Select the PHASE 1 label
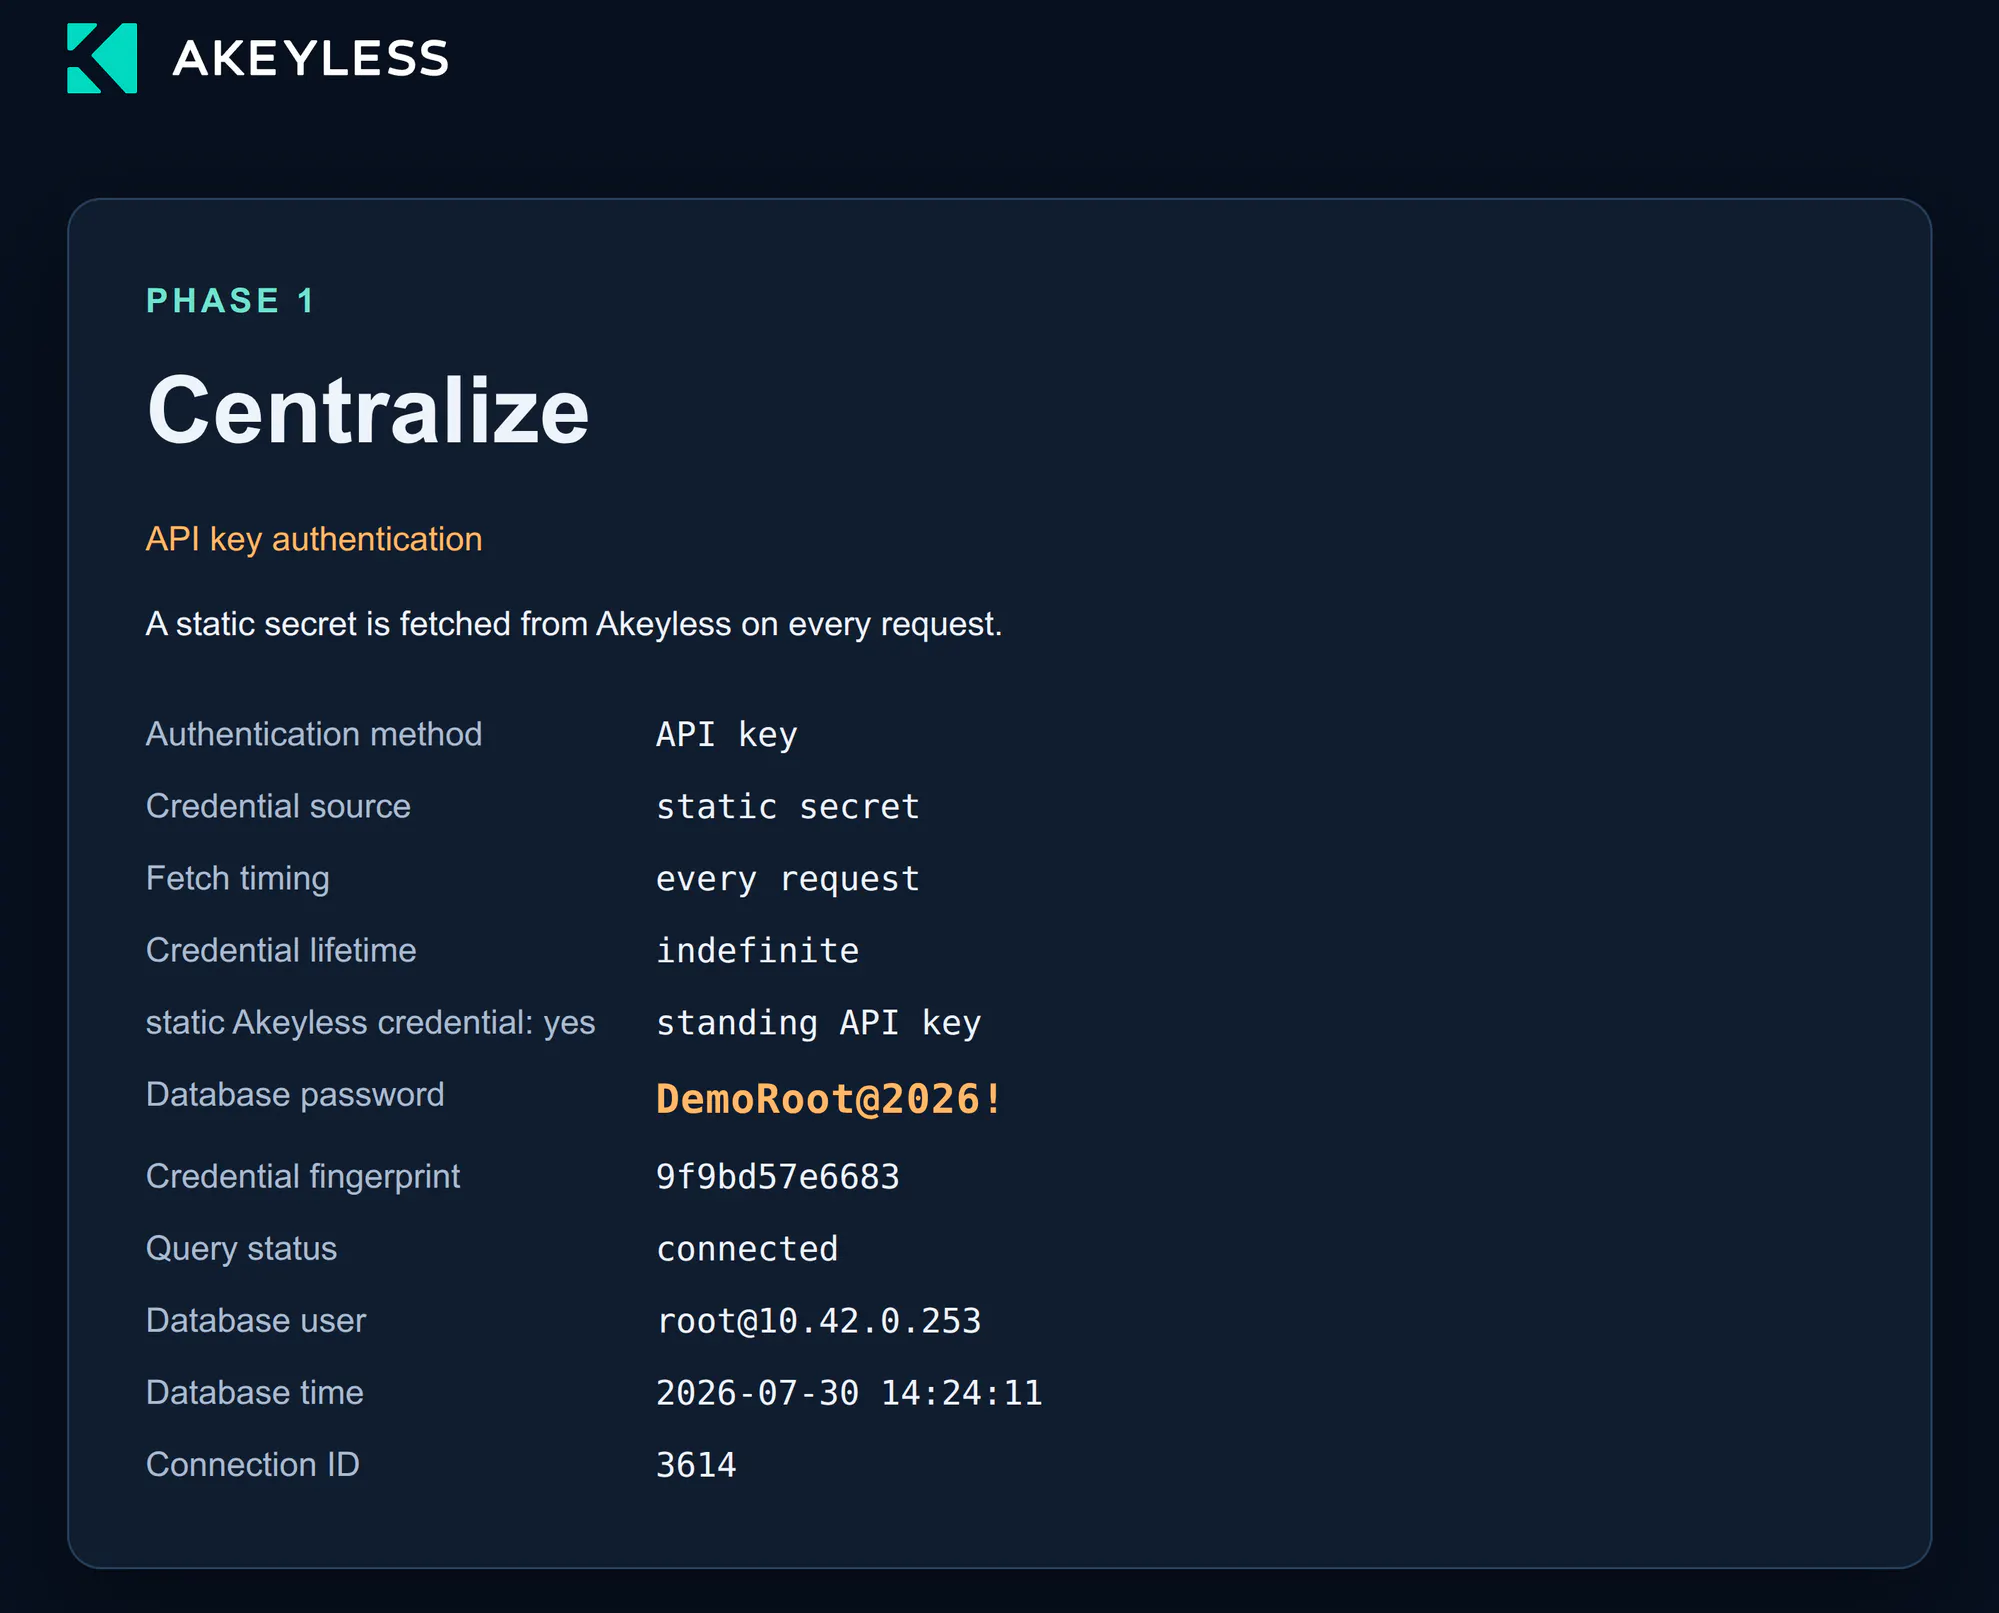Screen dimensions: 1999x1613 (x=231, y=301)
